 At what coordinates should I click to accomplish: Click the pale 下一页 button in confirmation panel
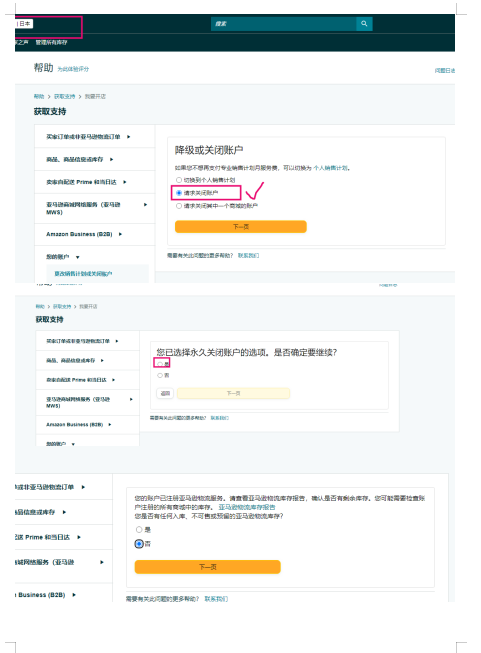tap(233, 393)
